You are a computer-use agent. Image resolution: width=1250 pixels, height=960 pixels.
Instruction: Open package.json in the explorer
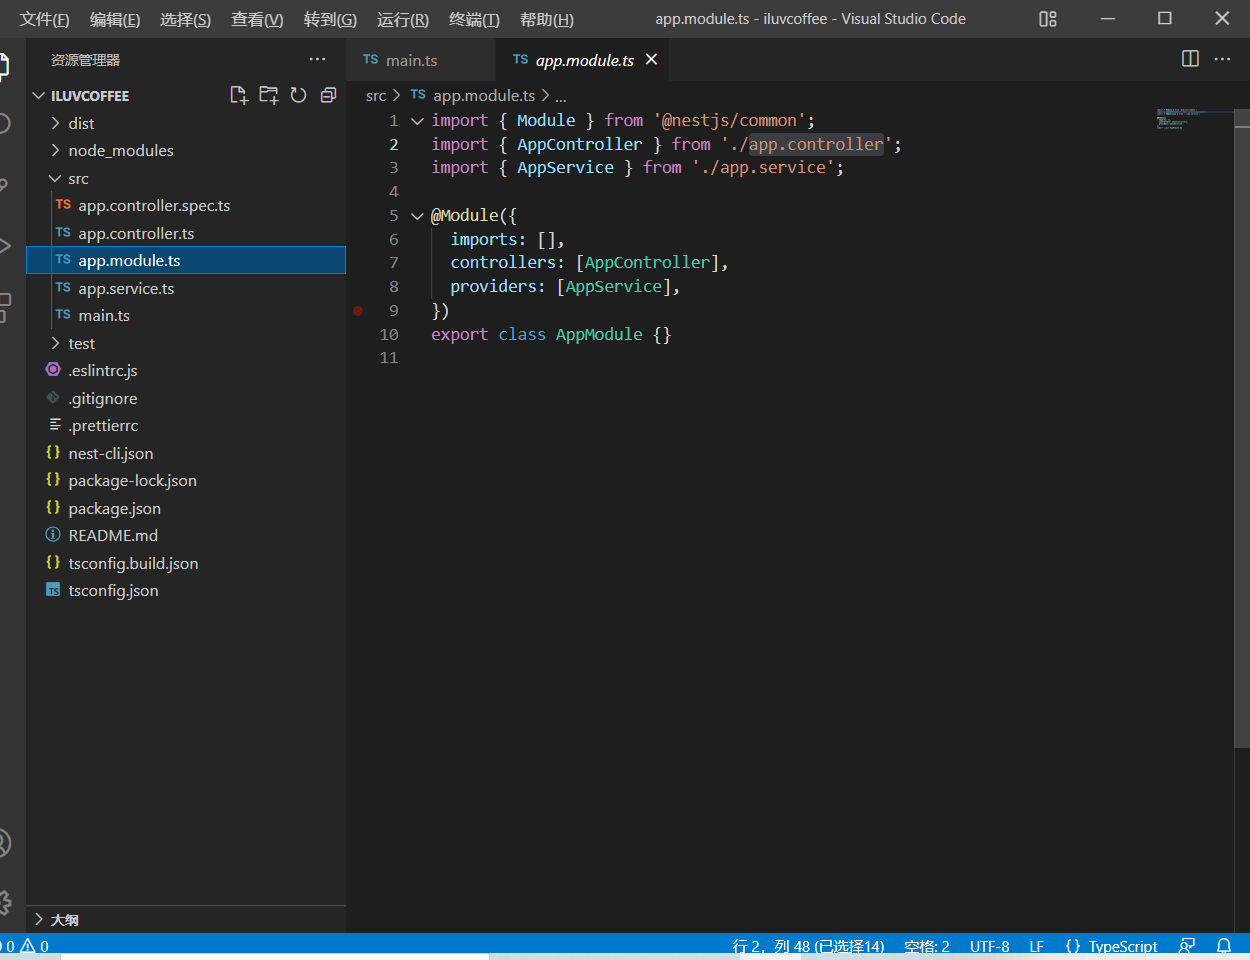pyautogui.click(x=114, y=508)
